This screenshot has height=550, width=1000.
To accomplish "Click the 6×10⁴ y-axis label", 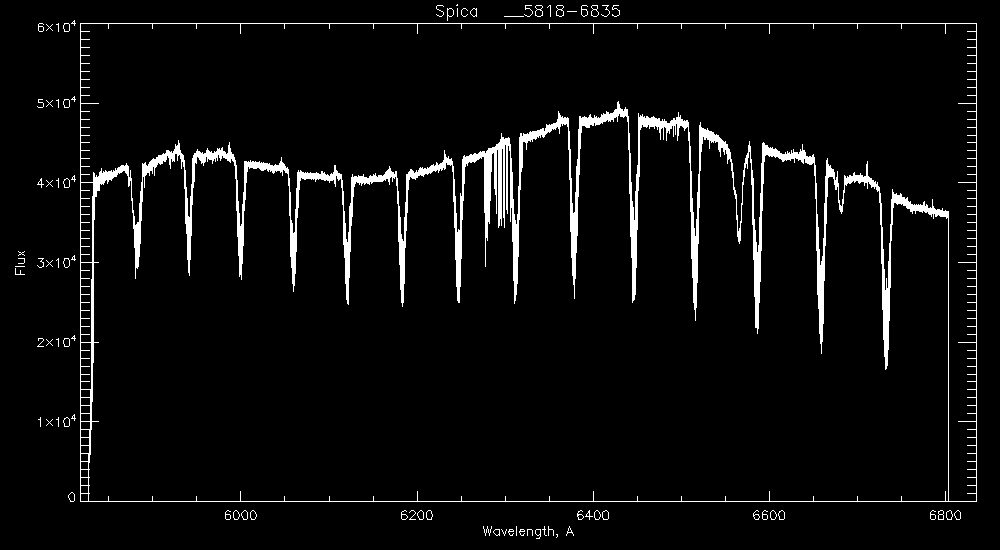I will [56, 26].
